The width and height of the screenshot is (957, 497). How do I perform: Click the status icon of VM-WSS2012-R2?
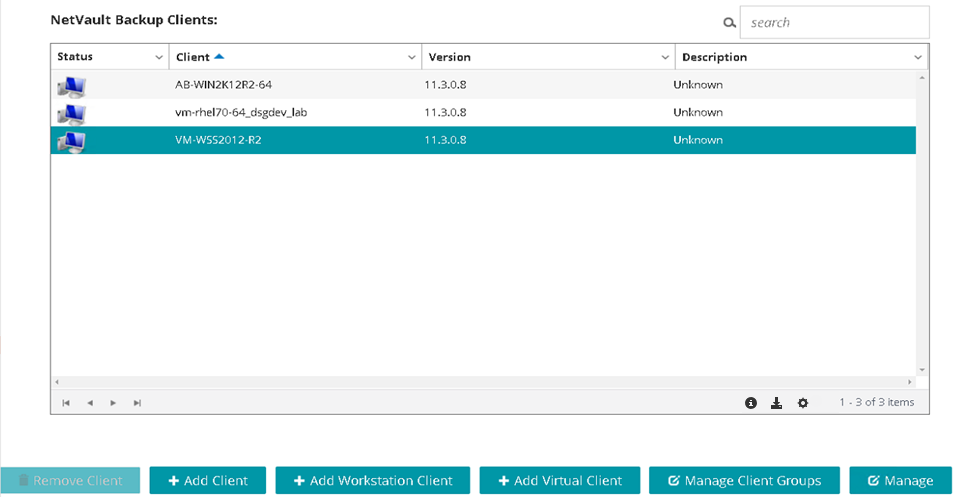(x=71, y=141)
